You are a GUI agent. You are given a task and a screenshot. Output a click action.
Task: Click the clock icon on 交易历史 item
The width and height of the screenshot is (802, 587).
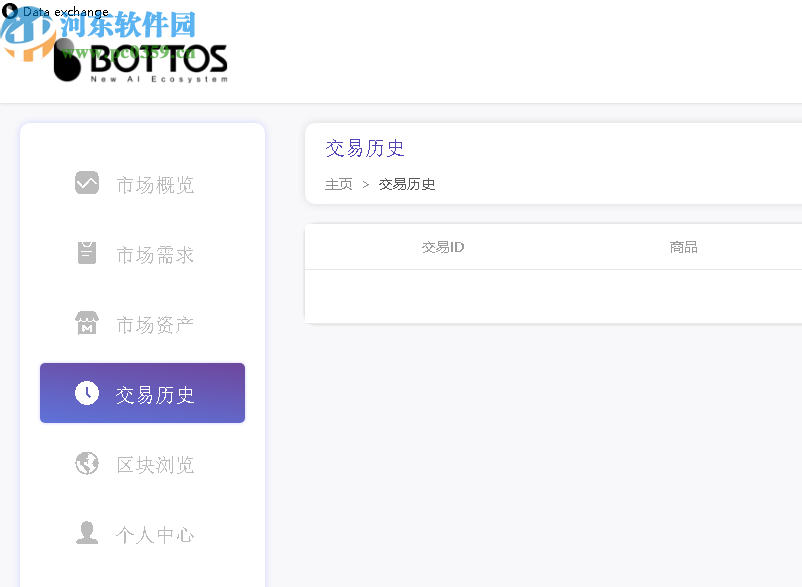click(86, 392)
